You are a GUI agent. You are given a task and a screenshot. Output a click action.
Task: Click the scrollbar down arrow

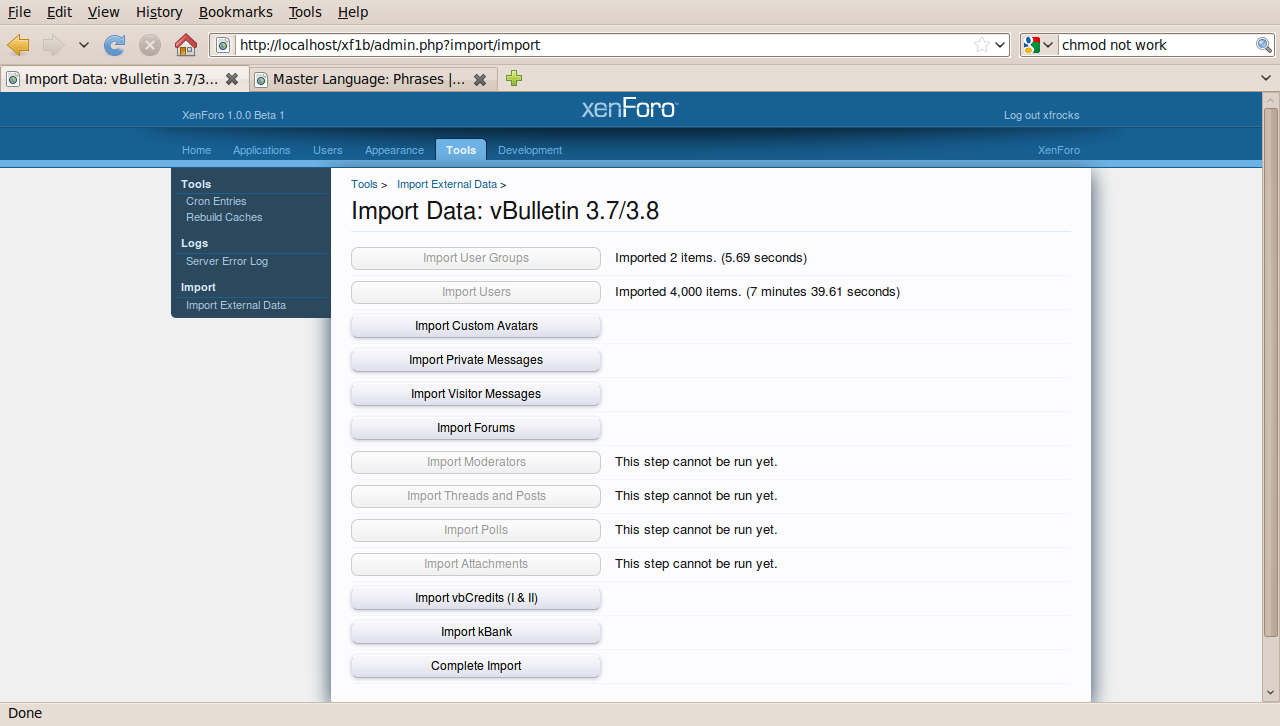click(1271, 694)
